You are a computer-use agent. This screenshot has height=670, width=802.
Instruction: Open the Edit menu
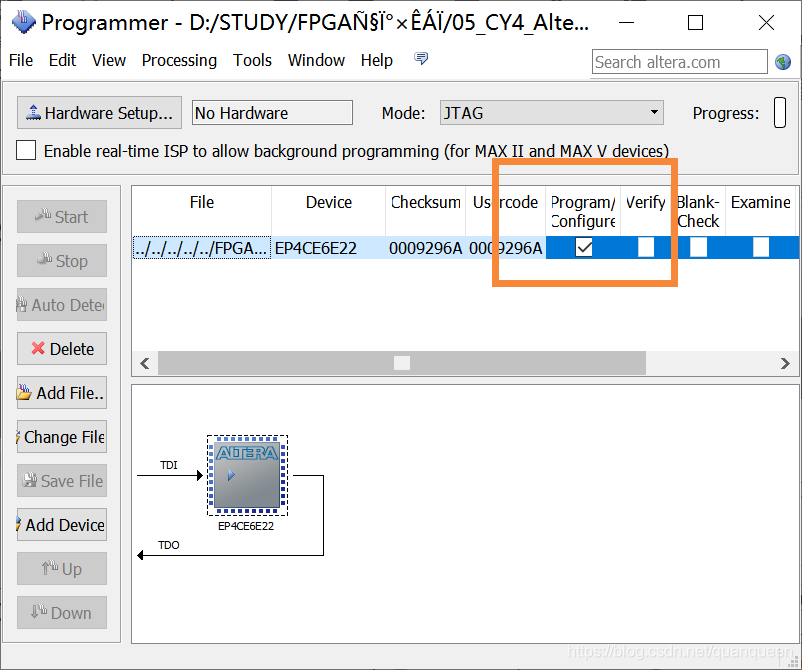click(62, 60)
